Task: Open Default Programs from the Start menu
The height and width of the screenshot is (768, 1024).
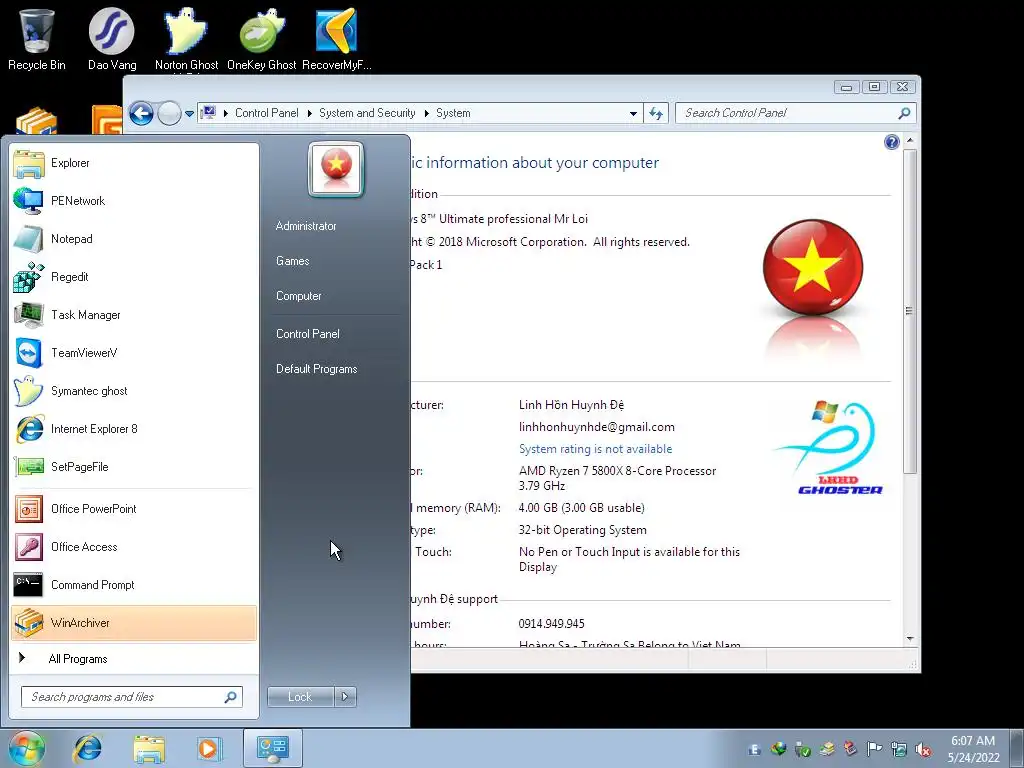Action: pyautogui.click(x=316, y=369)
